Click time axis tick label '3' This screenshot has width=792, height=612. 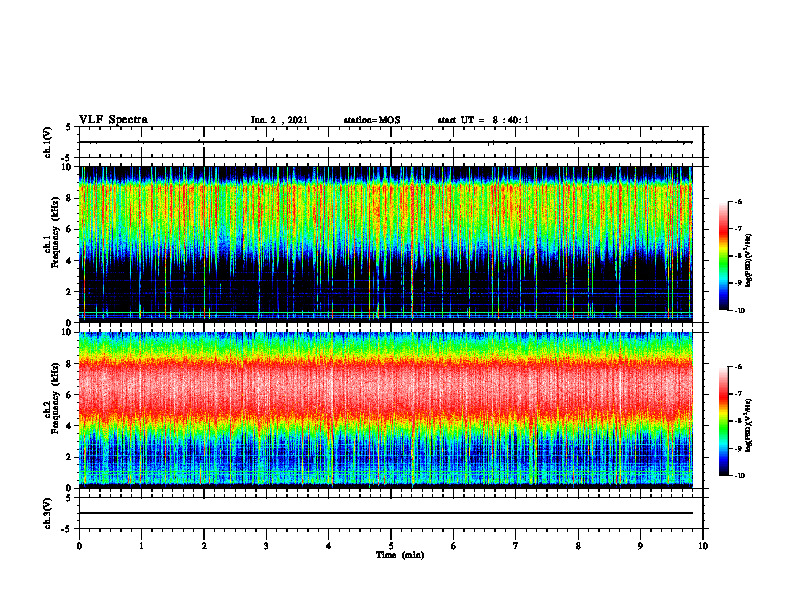[x=266, y=546]
